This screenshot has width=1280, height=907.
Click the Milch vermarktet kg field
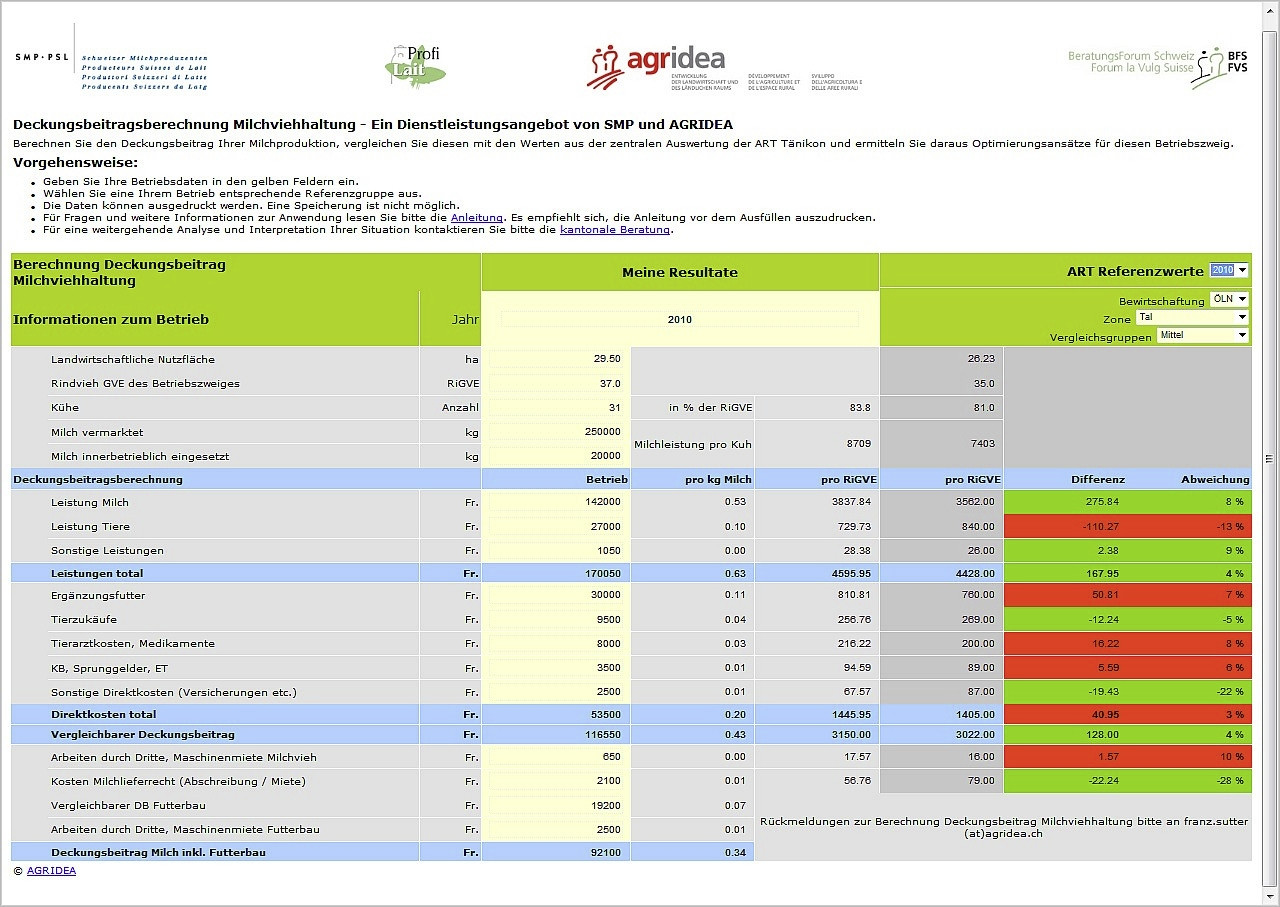pyautogui.click(x=556, y=432)
